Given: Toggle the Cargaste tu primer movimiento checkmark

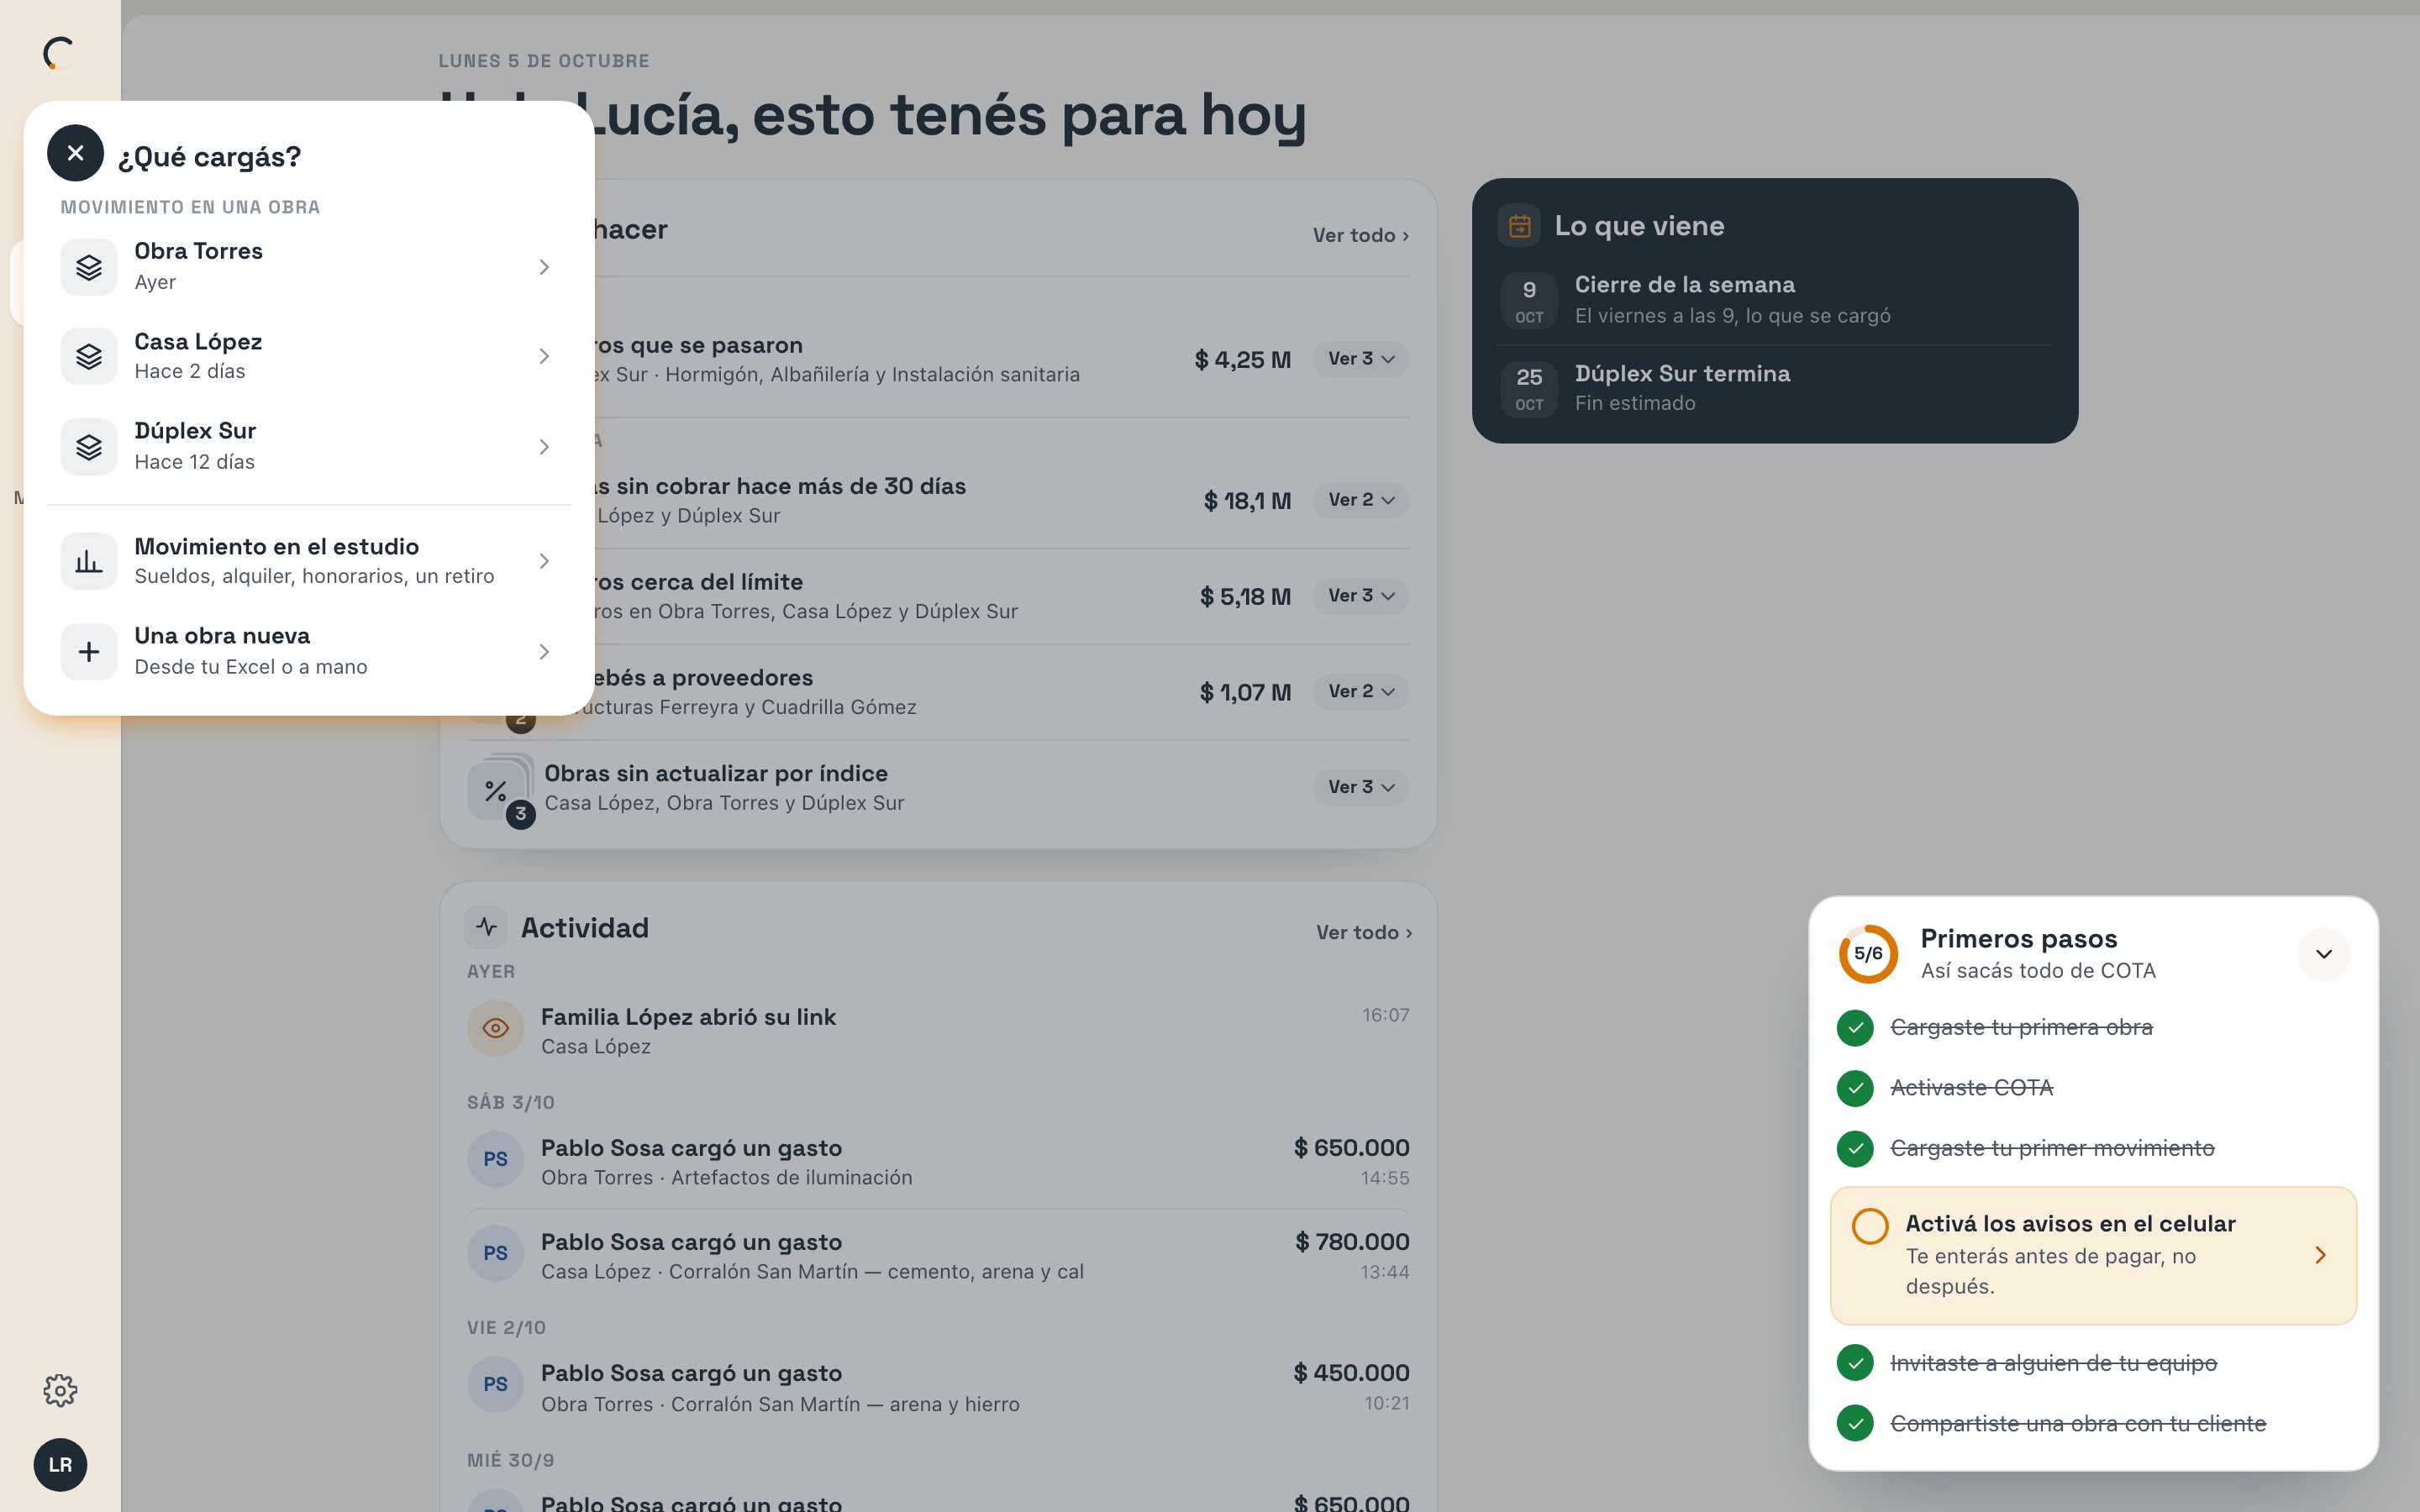Looking at the screenshot, I should click(1855, 1148).
